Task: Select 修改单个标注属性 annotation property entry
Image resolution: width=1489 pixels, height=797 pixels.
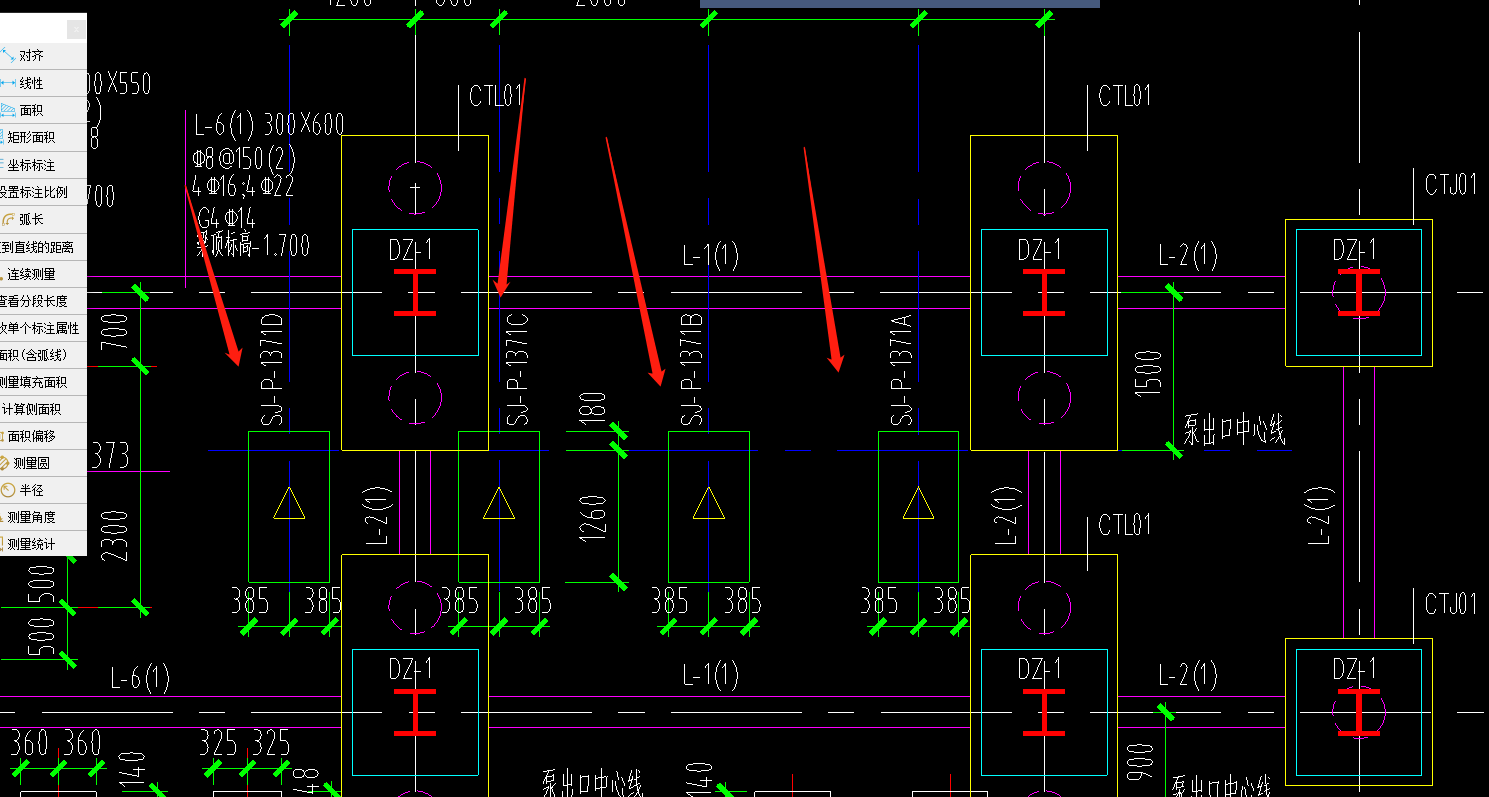Action: [x=39, y=327]
